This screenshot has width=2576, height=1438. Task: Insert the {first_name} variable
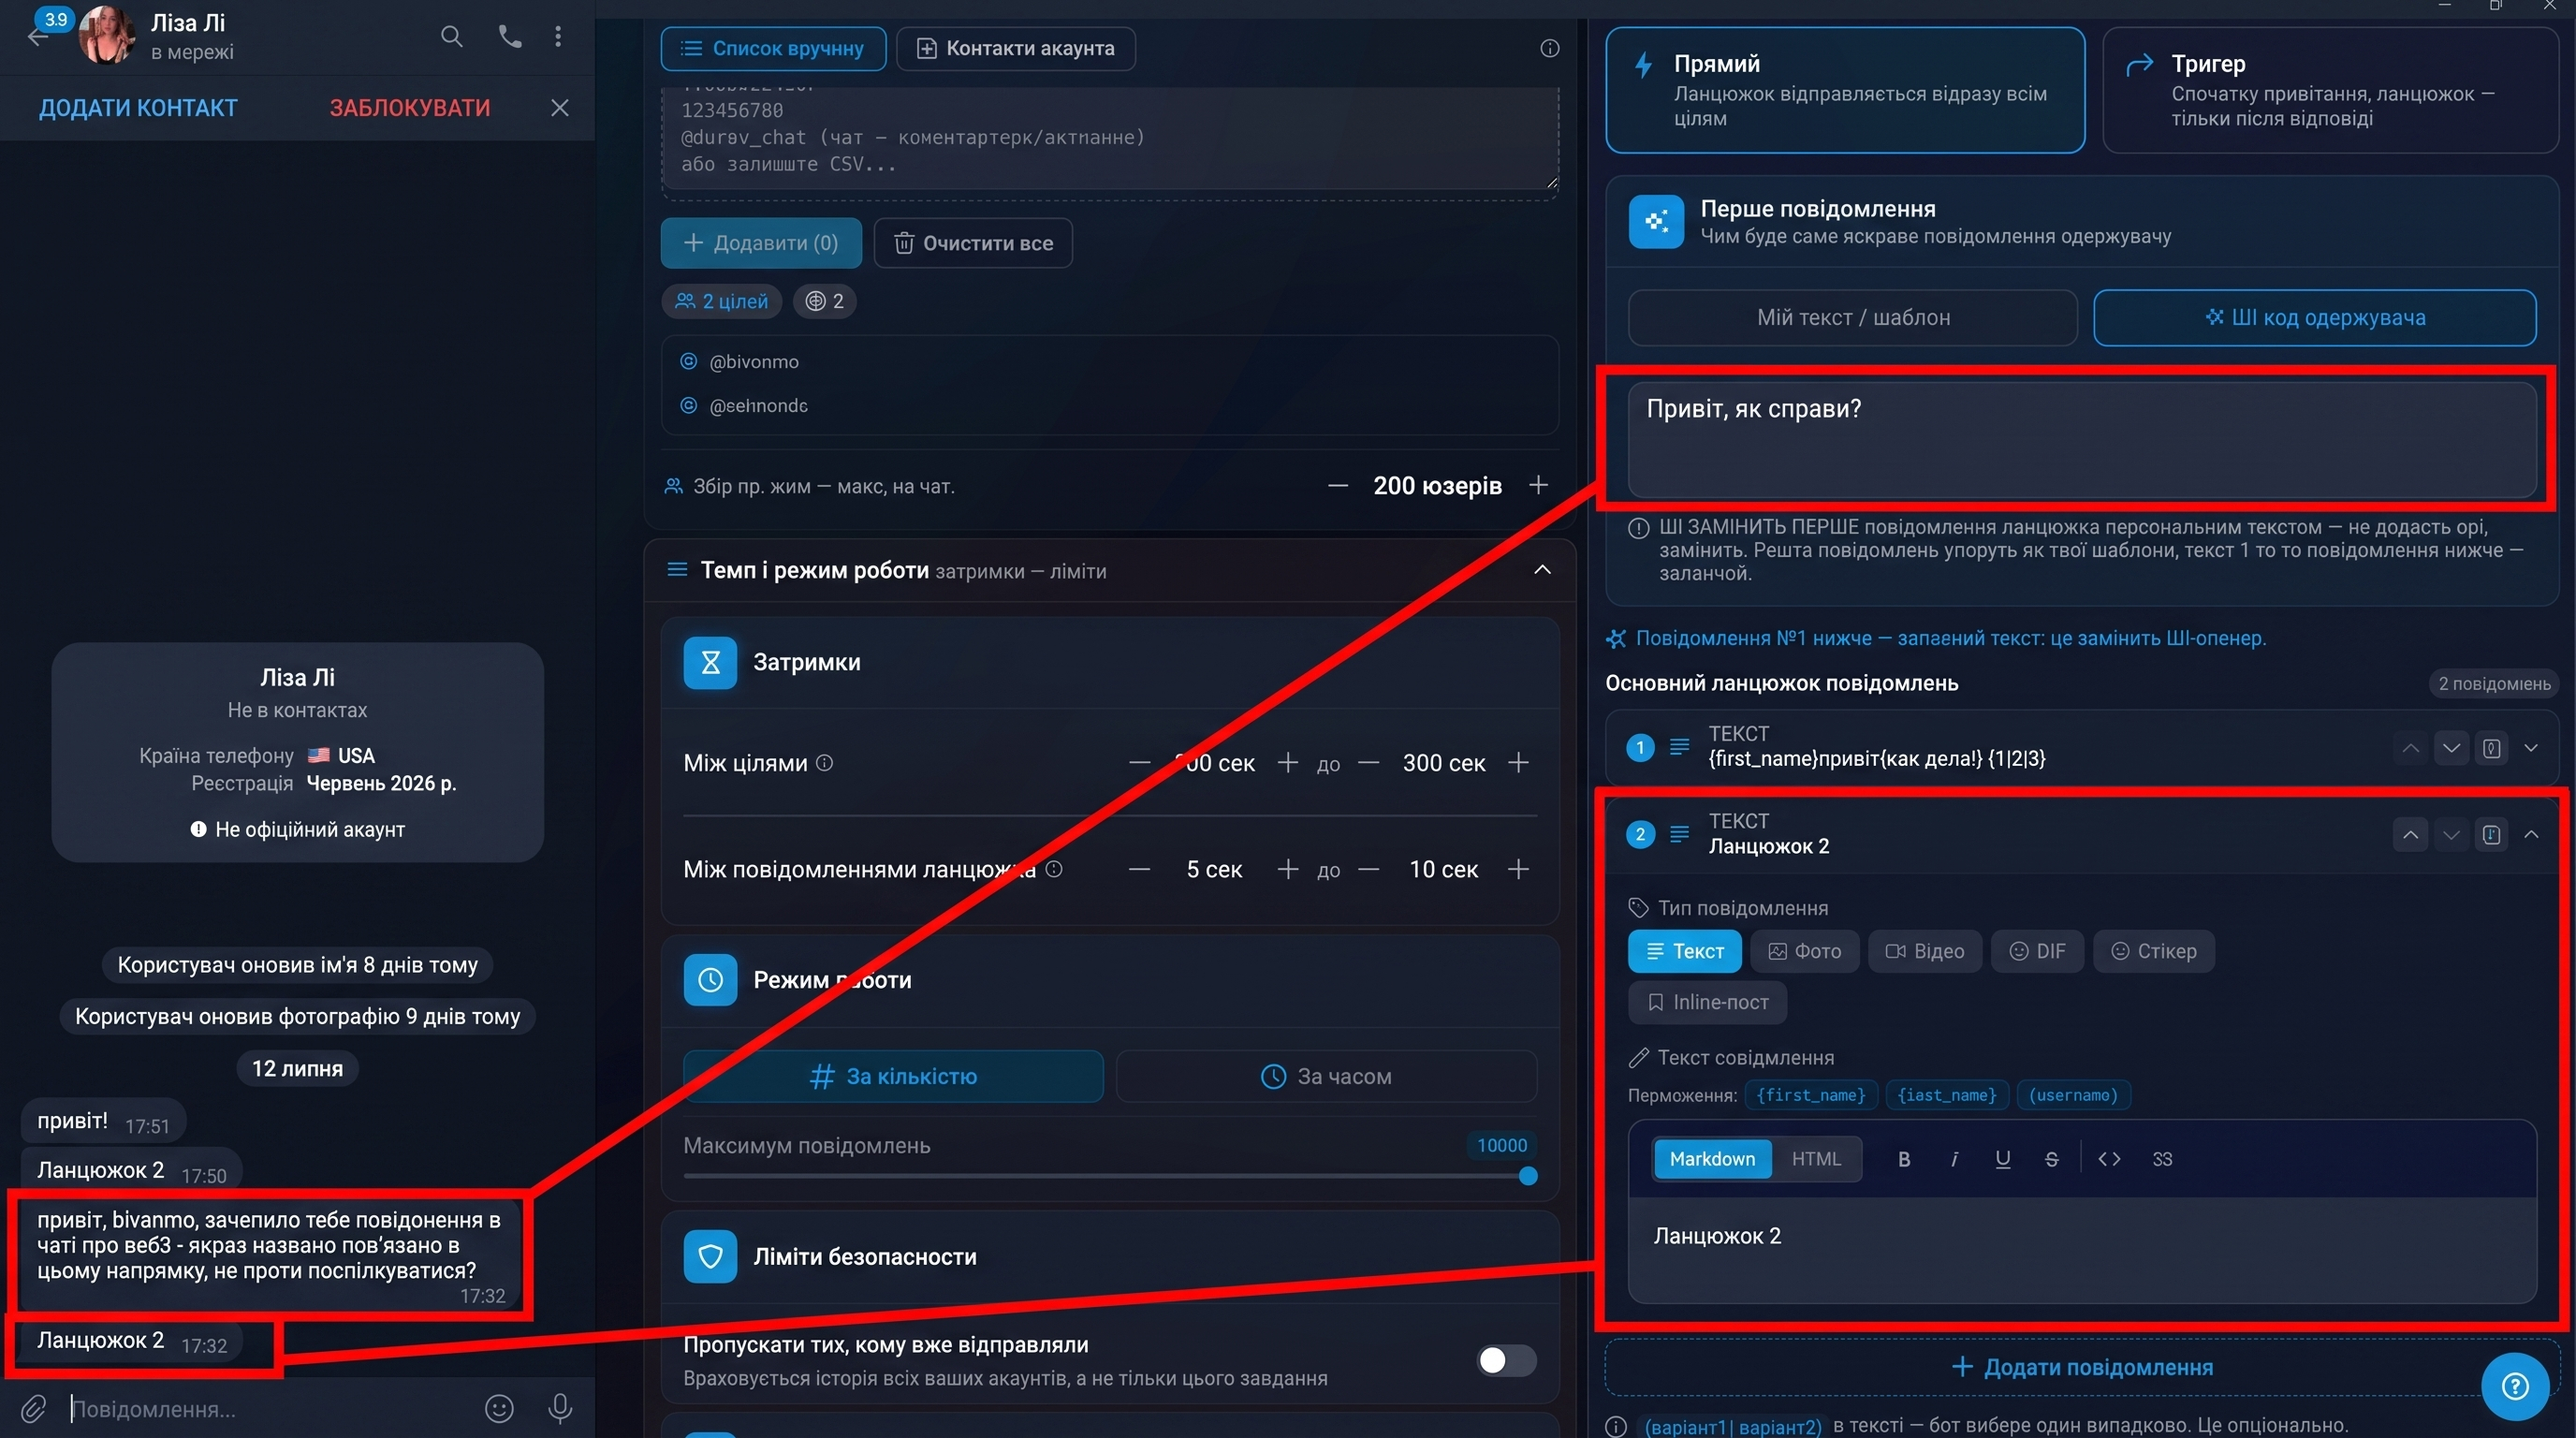(1811, 1095)
